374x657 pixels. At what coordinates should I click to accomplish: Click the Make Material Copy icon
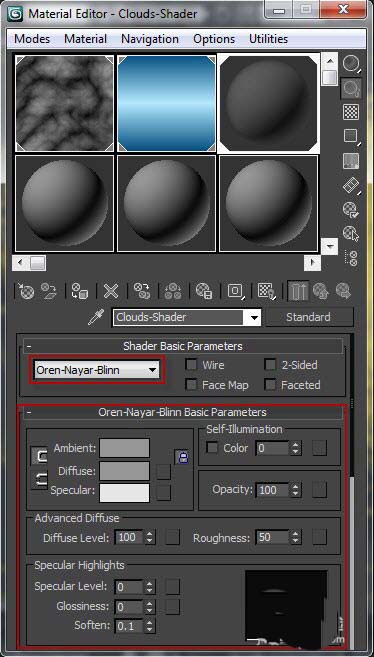pos(142,291)
